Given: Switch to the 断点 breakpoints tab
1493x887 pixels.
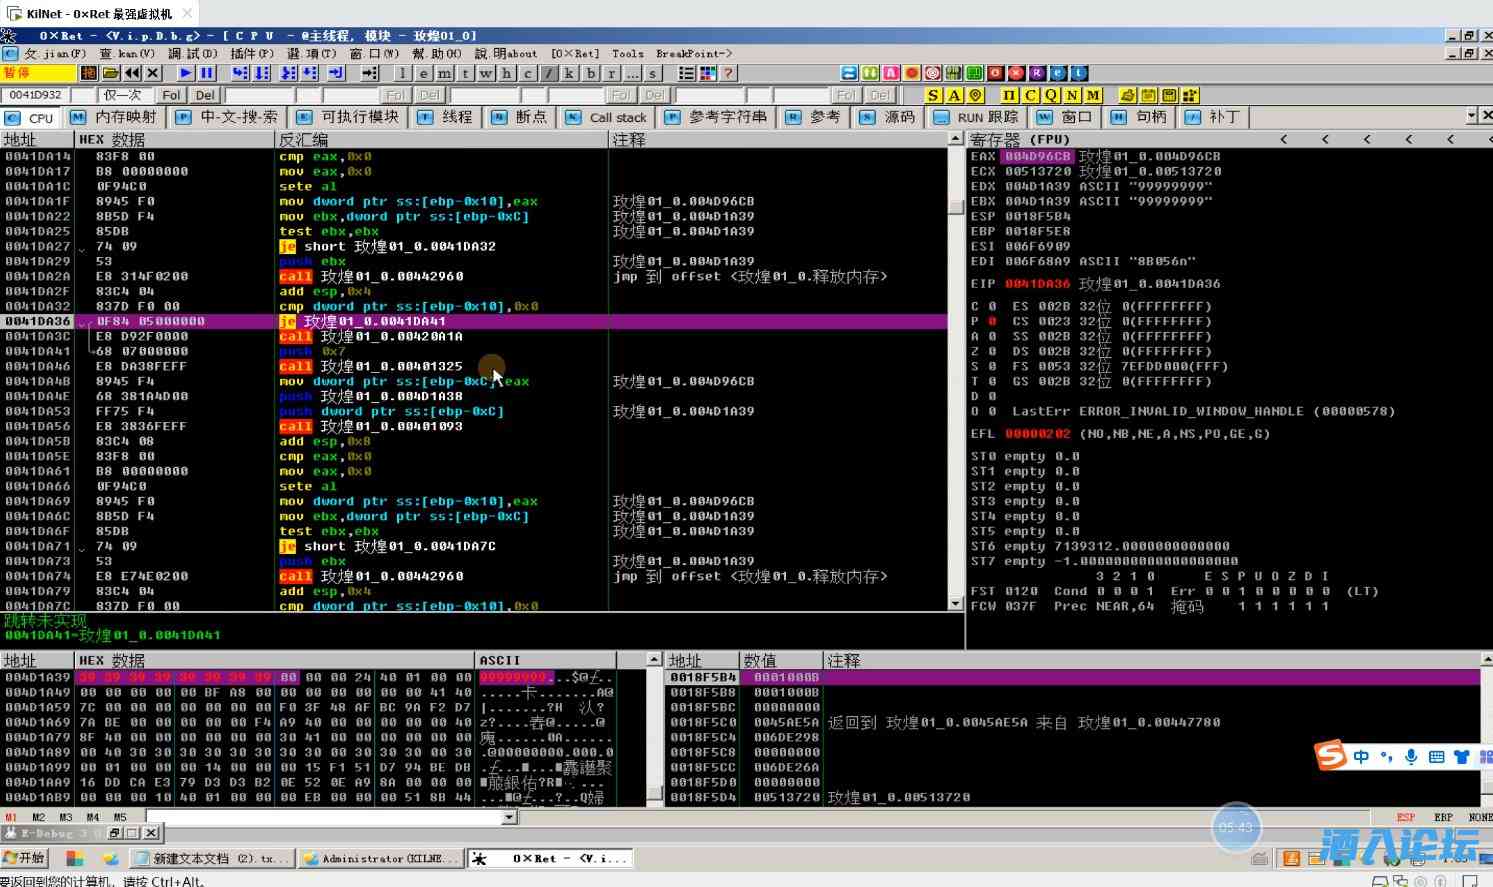Looking at the screenshot, I should click(x=520, y=117).
